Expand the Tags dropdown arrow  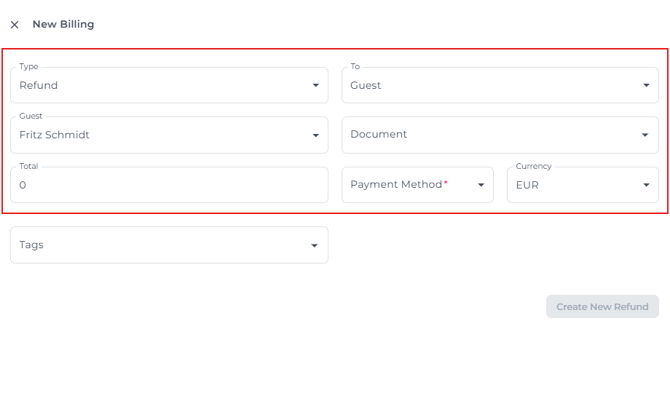(x=315, y=245)
